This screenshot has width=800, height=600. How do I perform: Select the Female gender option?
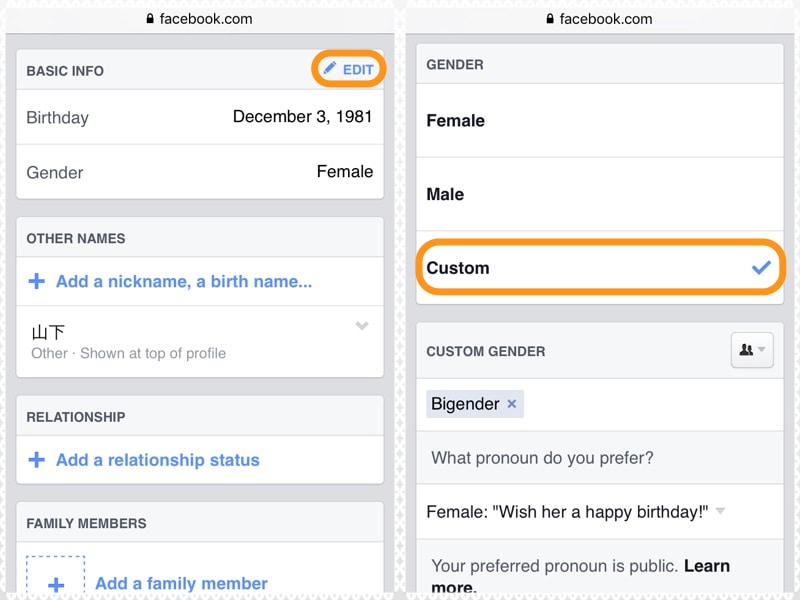455,121
